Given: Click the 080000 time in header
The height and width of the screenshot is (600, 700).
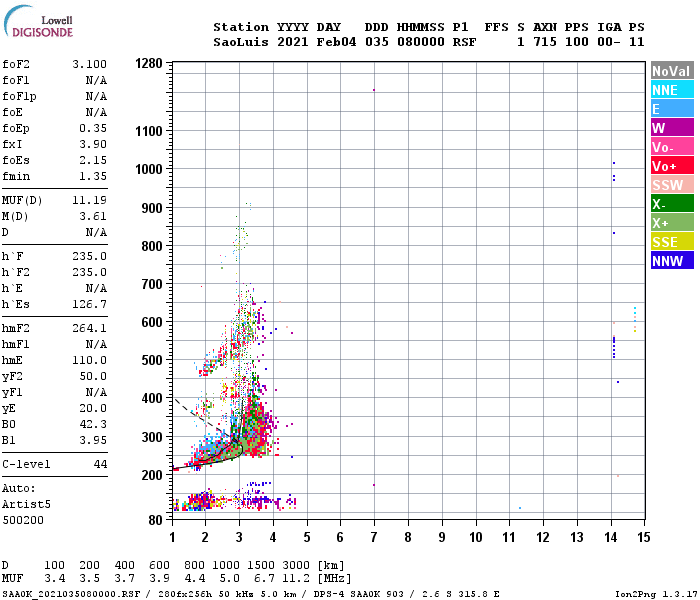Looking at the screenshot, I should 421,42.
